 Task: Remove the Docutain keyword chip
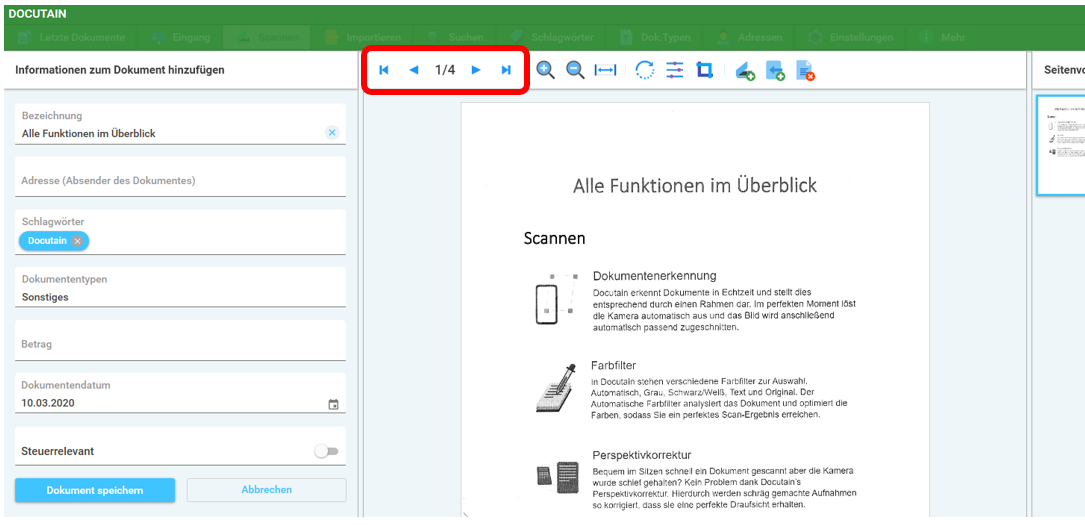pyautogui.click(x=78, y=241)
